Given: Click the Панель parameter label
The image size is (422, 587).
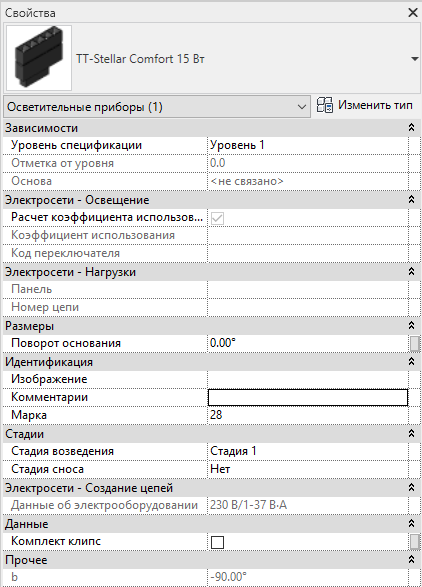Looking at the screenshot, I should coord(31,289).
